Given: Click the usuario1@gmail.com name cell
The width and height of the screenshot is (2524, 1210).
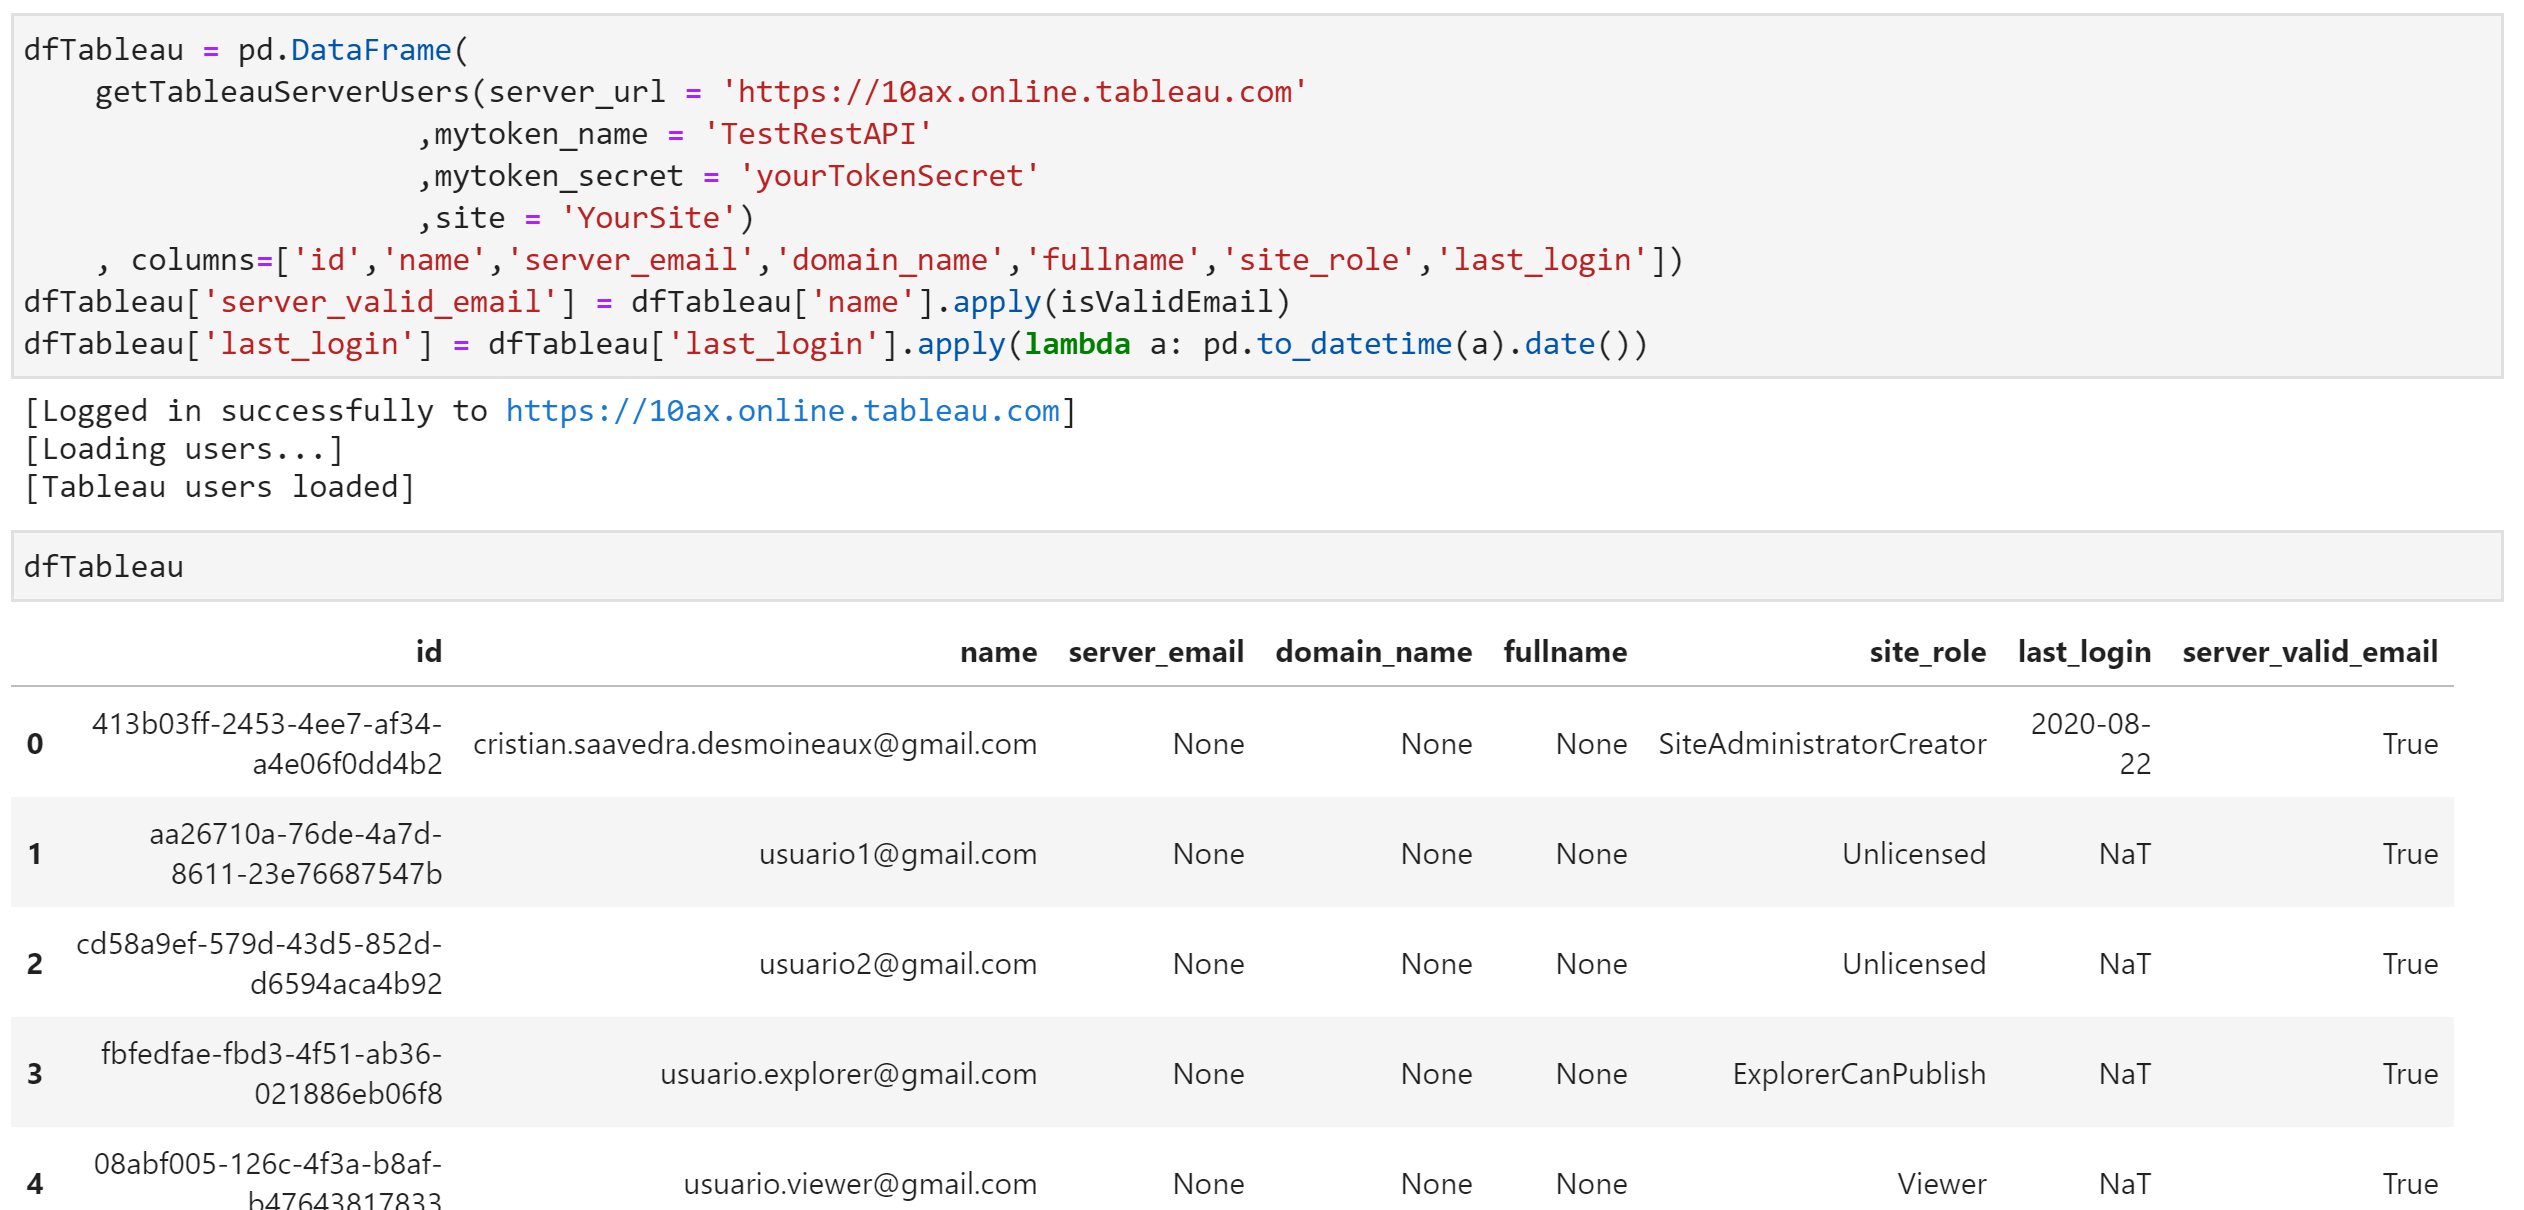Looking at the screenshot, I should coord(898,854).
